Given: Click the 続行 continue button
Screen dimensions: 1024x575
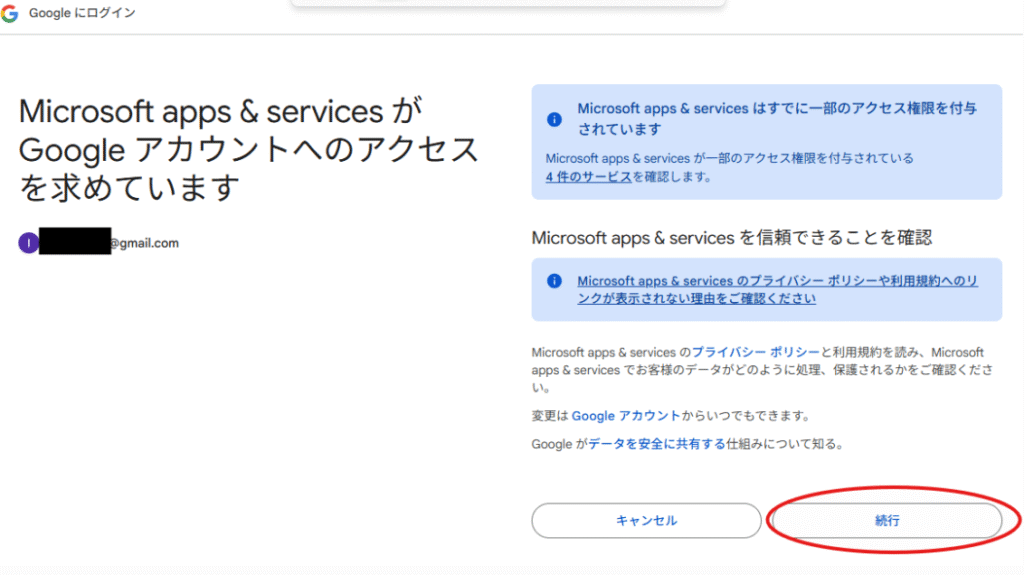Looking at the screenshot, I should coord(886,521).
